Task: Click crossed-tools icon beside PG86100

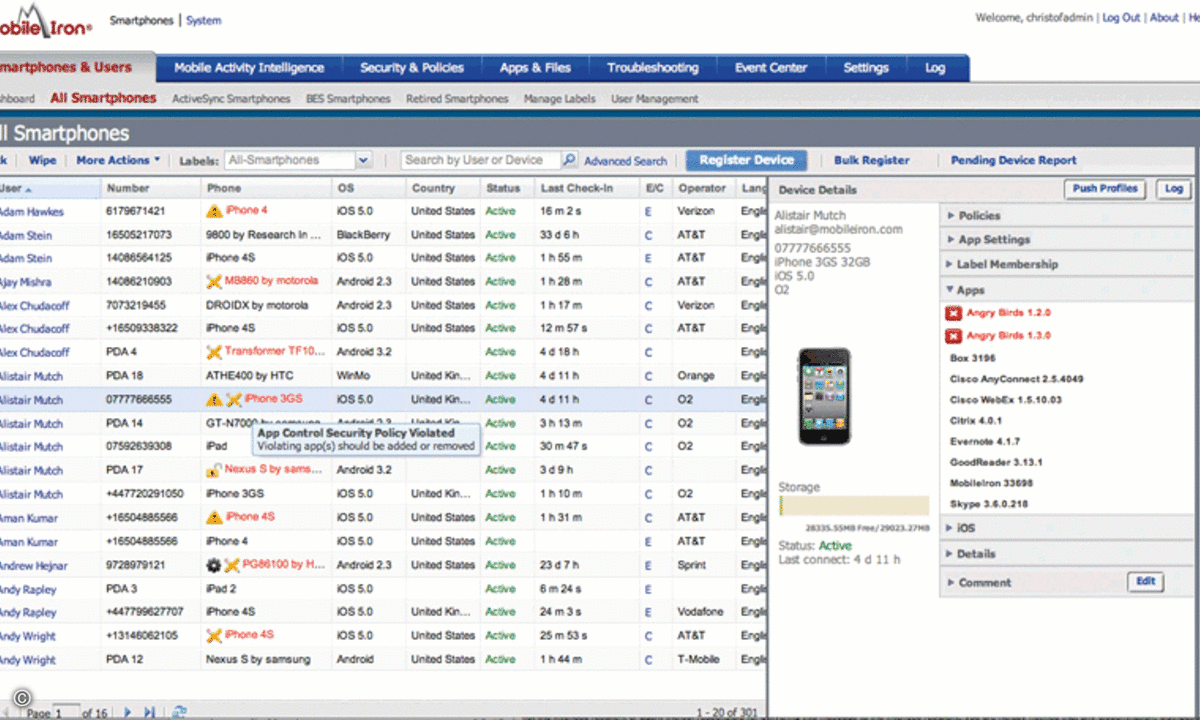Action: tap(232, 565)
